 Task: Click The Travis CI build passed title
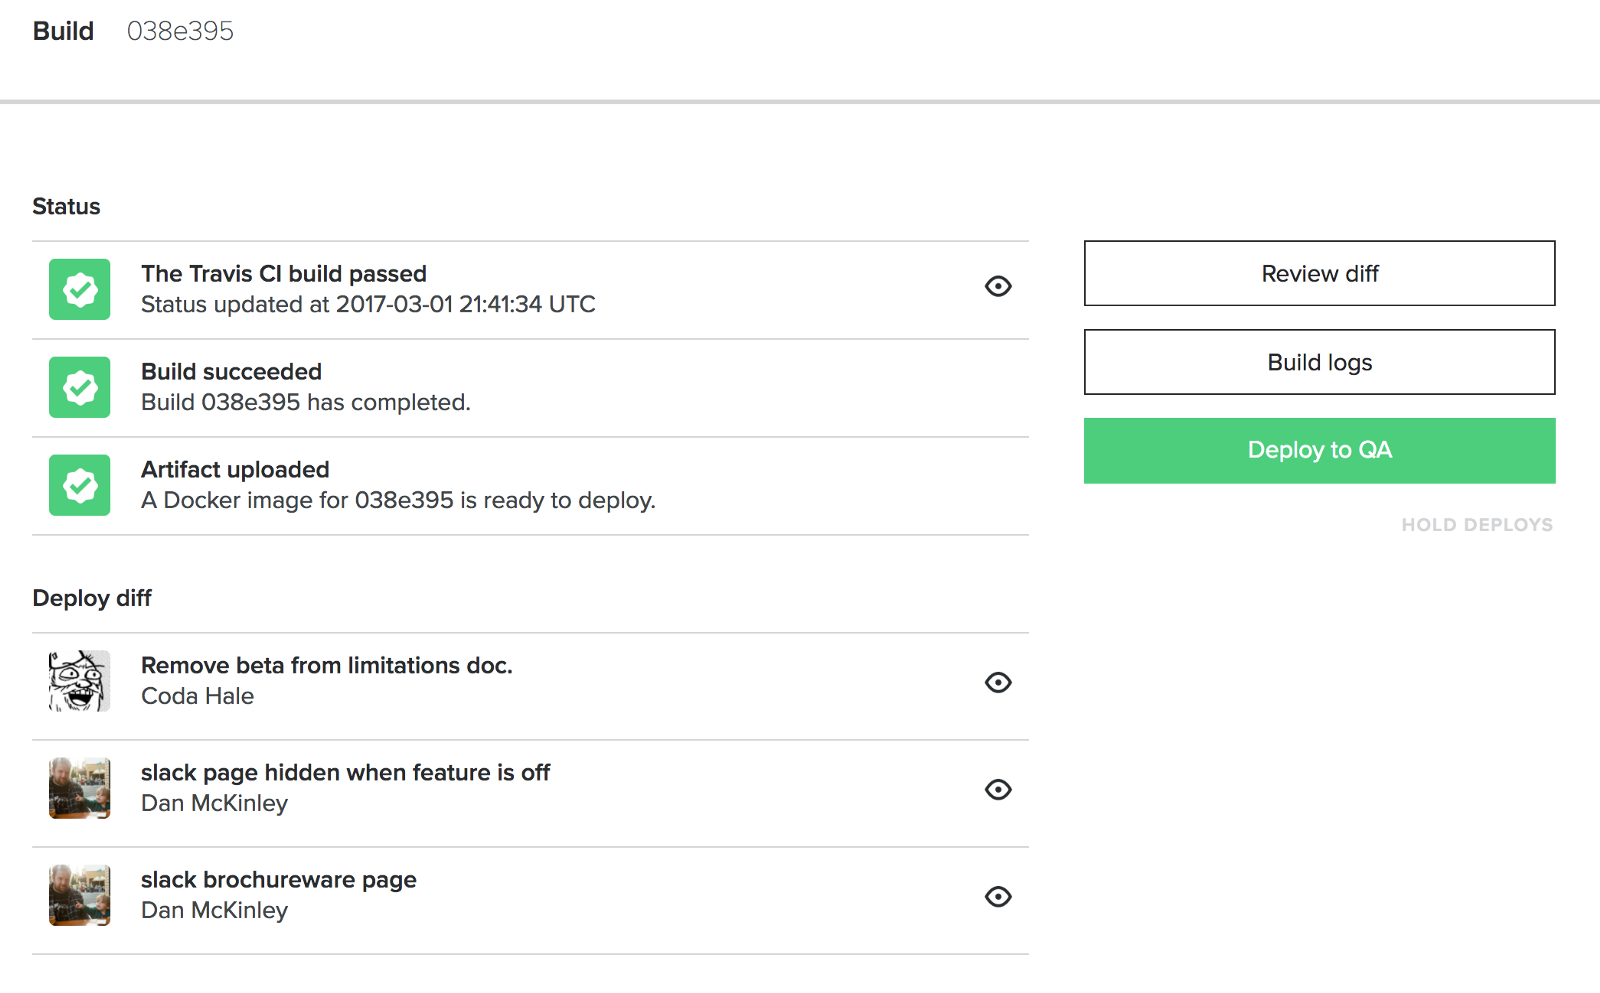(284, 274)
